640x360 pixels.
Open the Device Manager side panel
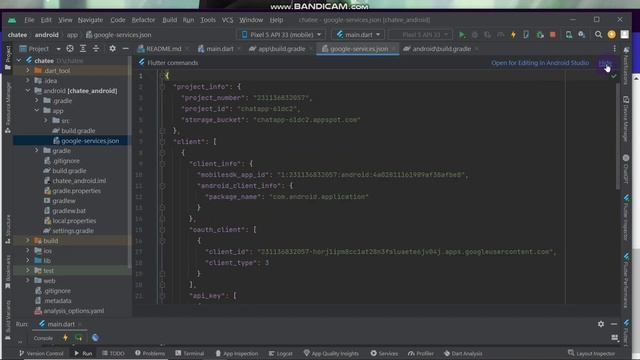pos(626,119)
